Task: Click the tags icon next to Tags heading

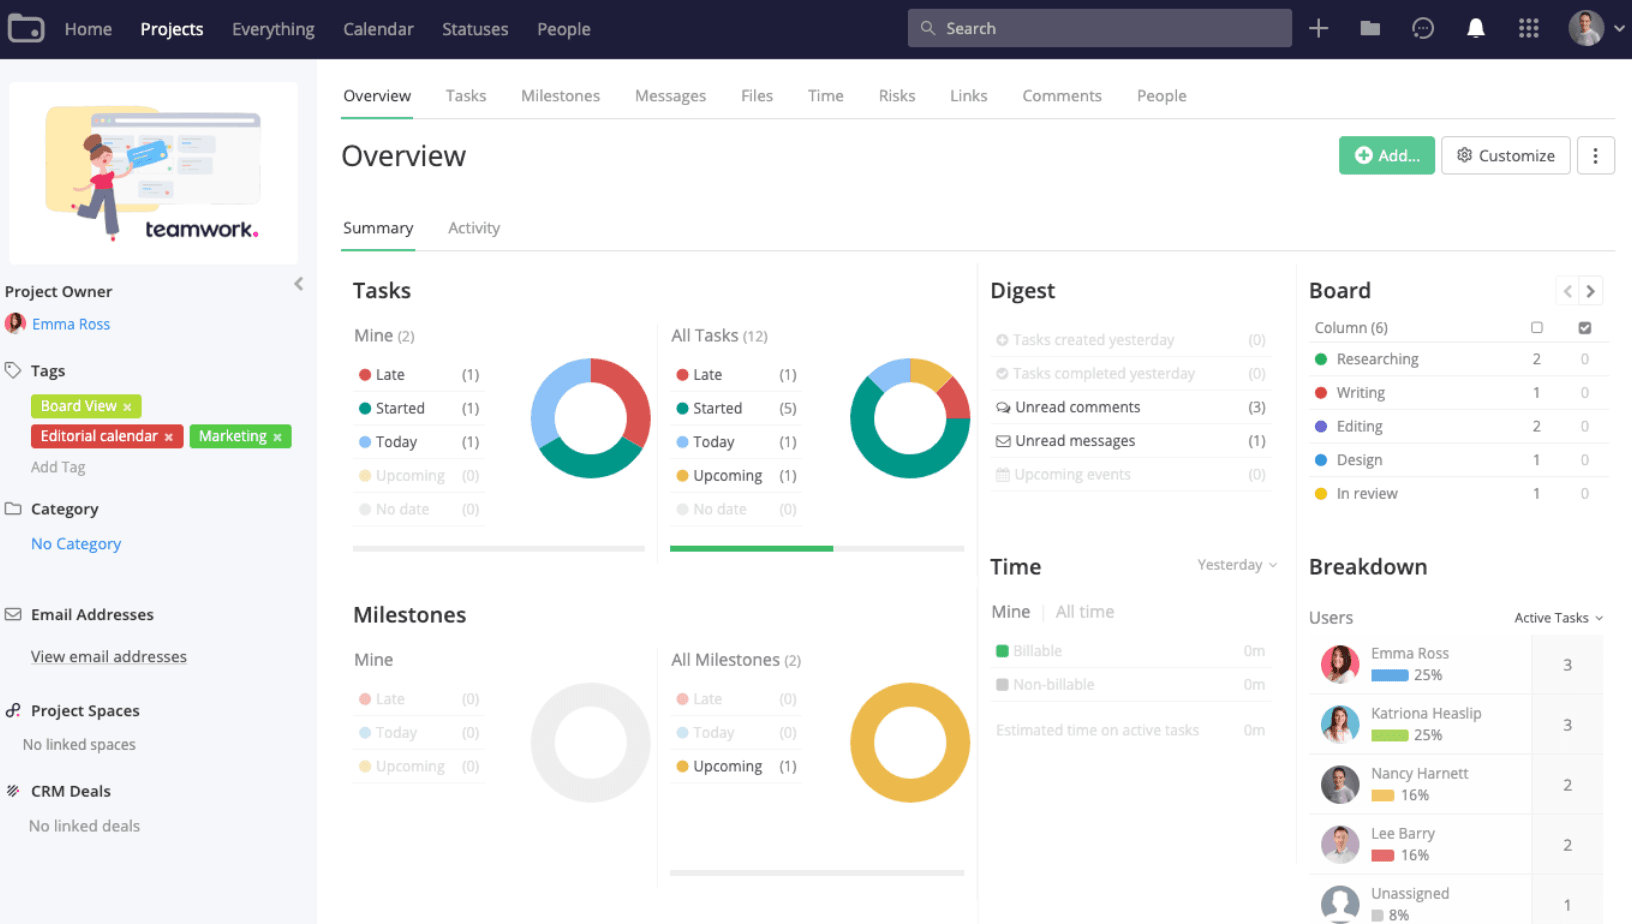Action: (x=12, y=369)
